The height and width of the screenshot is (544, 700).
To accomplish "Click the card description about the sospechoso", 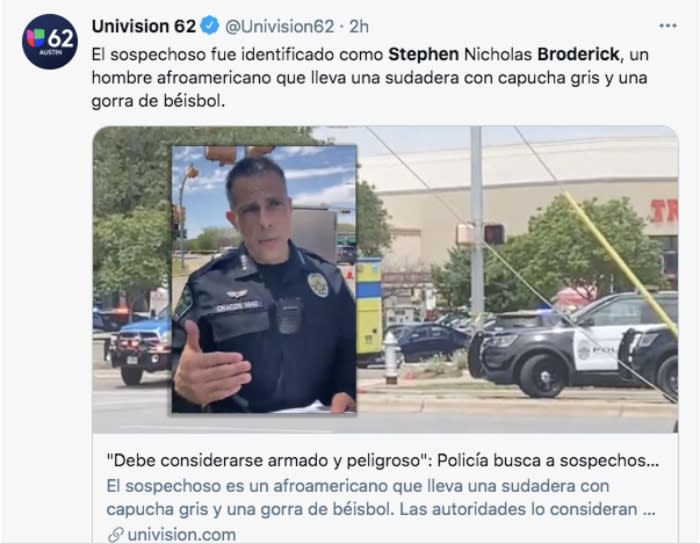I will tap(380, 498).
